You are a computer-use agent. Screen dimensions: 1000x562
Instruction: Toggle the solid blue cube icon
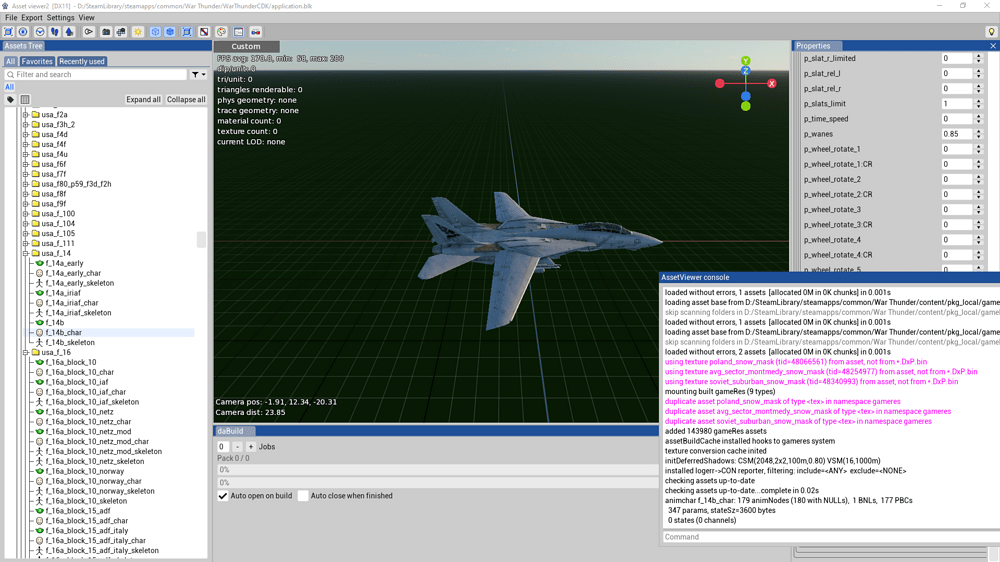tap(170, 32)
